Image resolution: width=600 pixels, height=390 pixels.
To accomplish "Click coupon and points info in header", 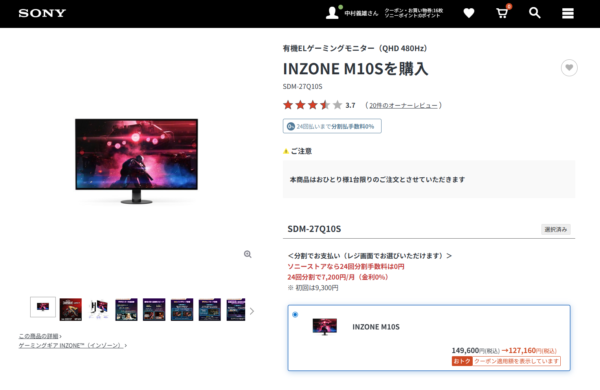I will click(x=414, y=13).
